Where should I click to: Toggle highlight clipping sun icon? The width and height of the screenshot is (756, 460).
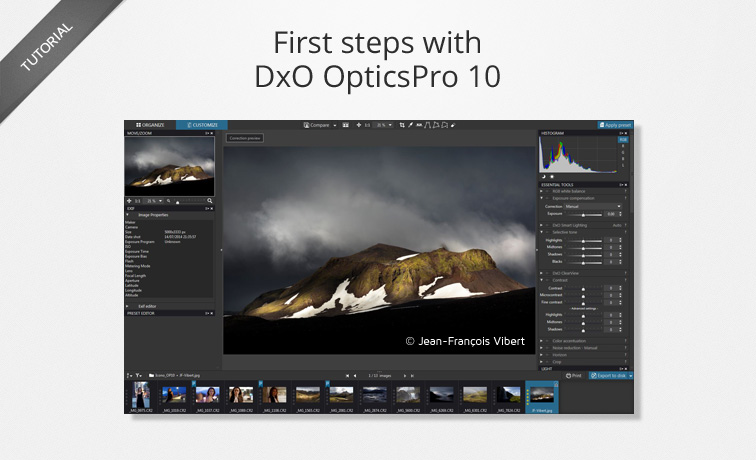[x=553, y=177]
